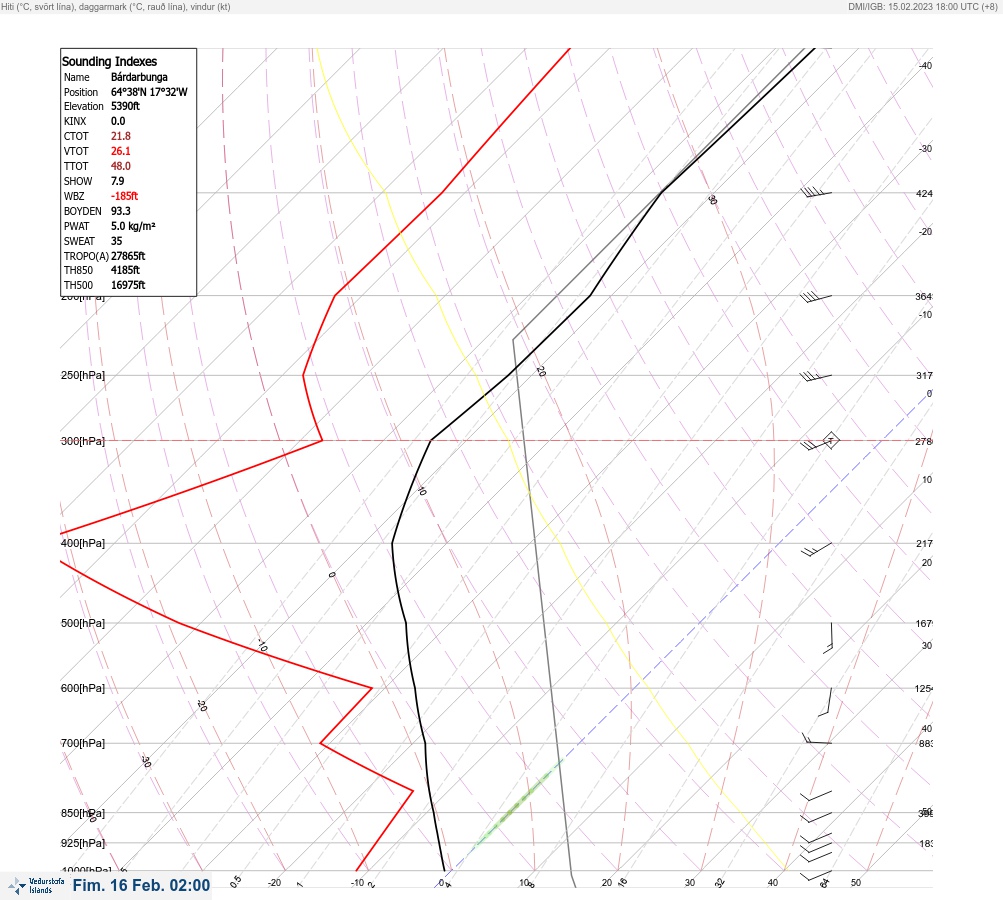Click the '424' height label on the right

[924, 193]
